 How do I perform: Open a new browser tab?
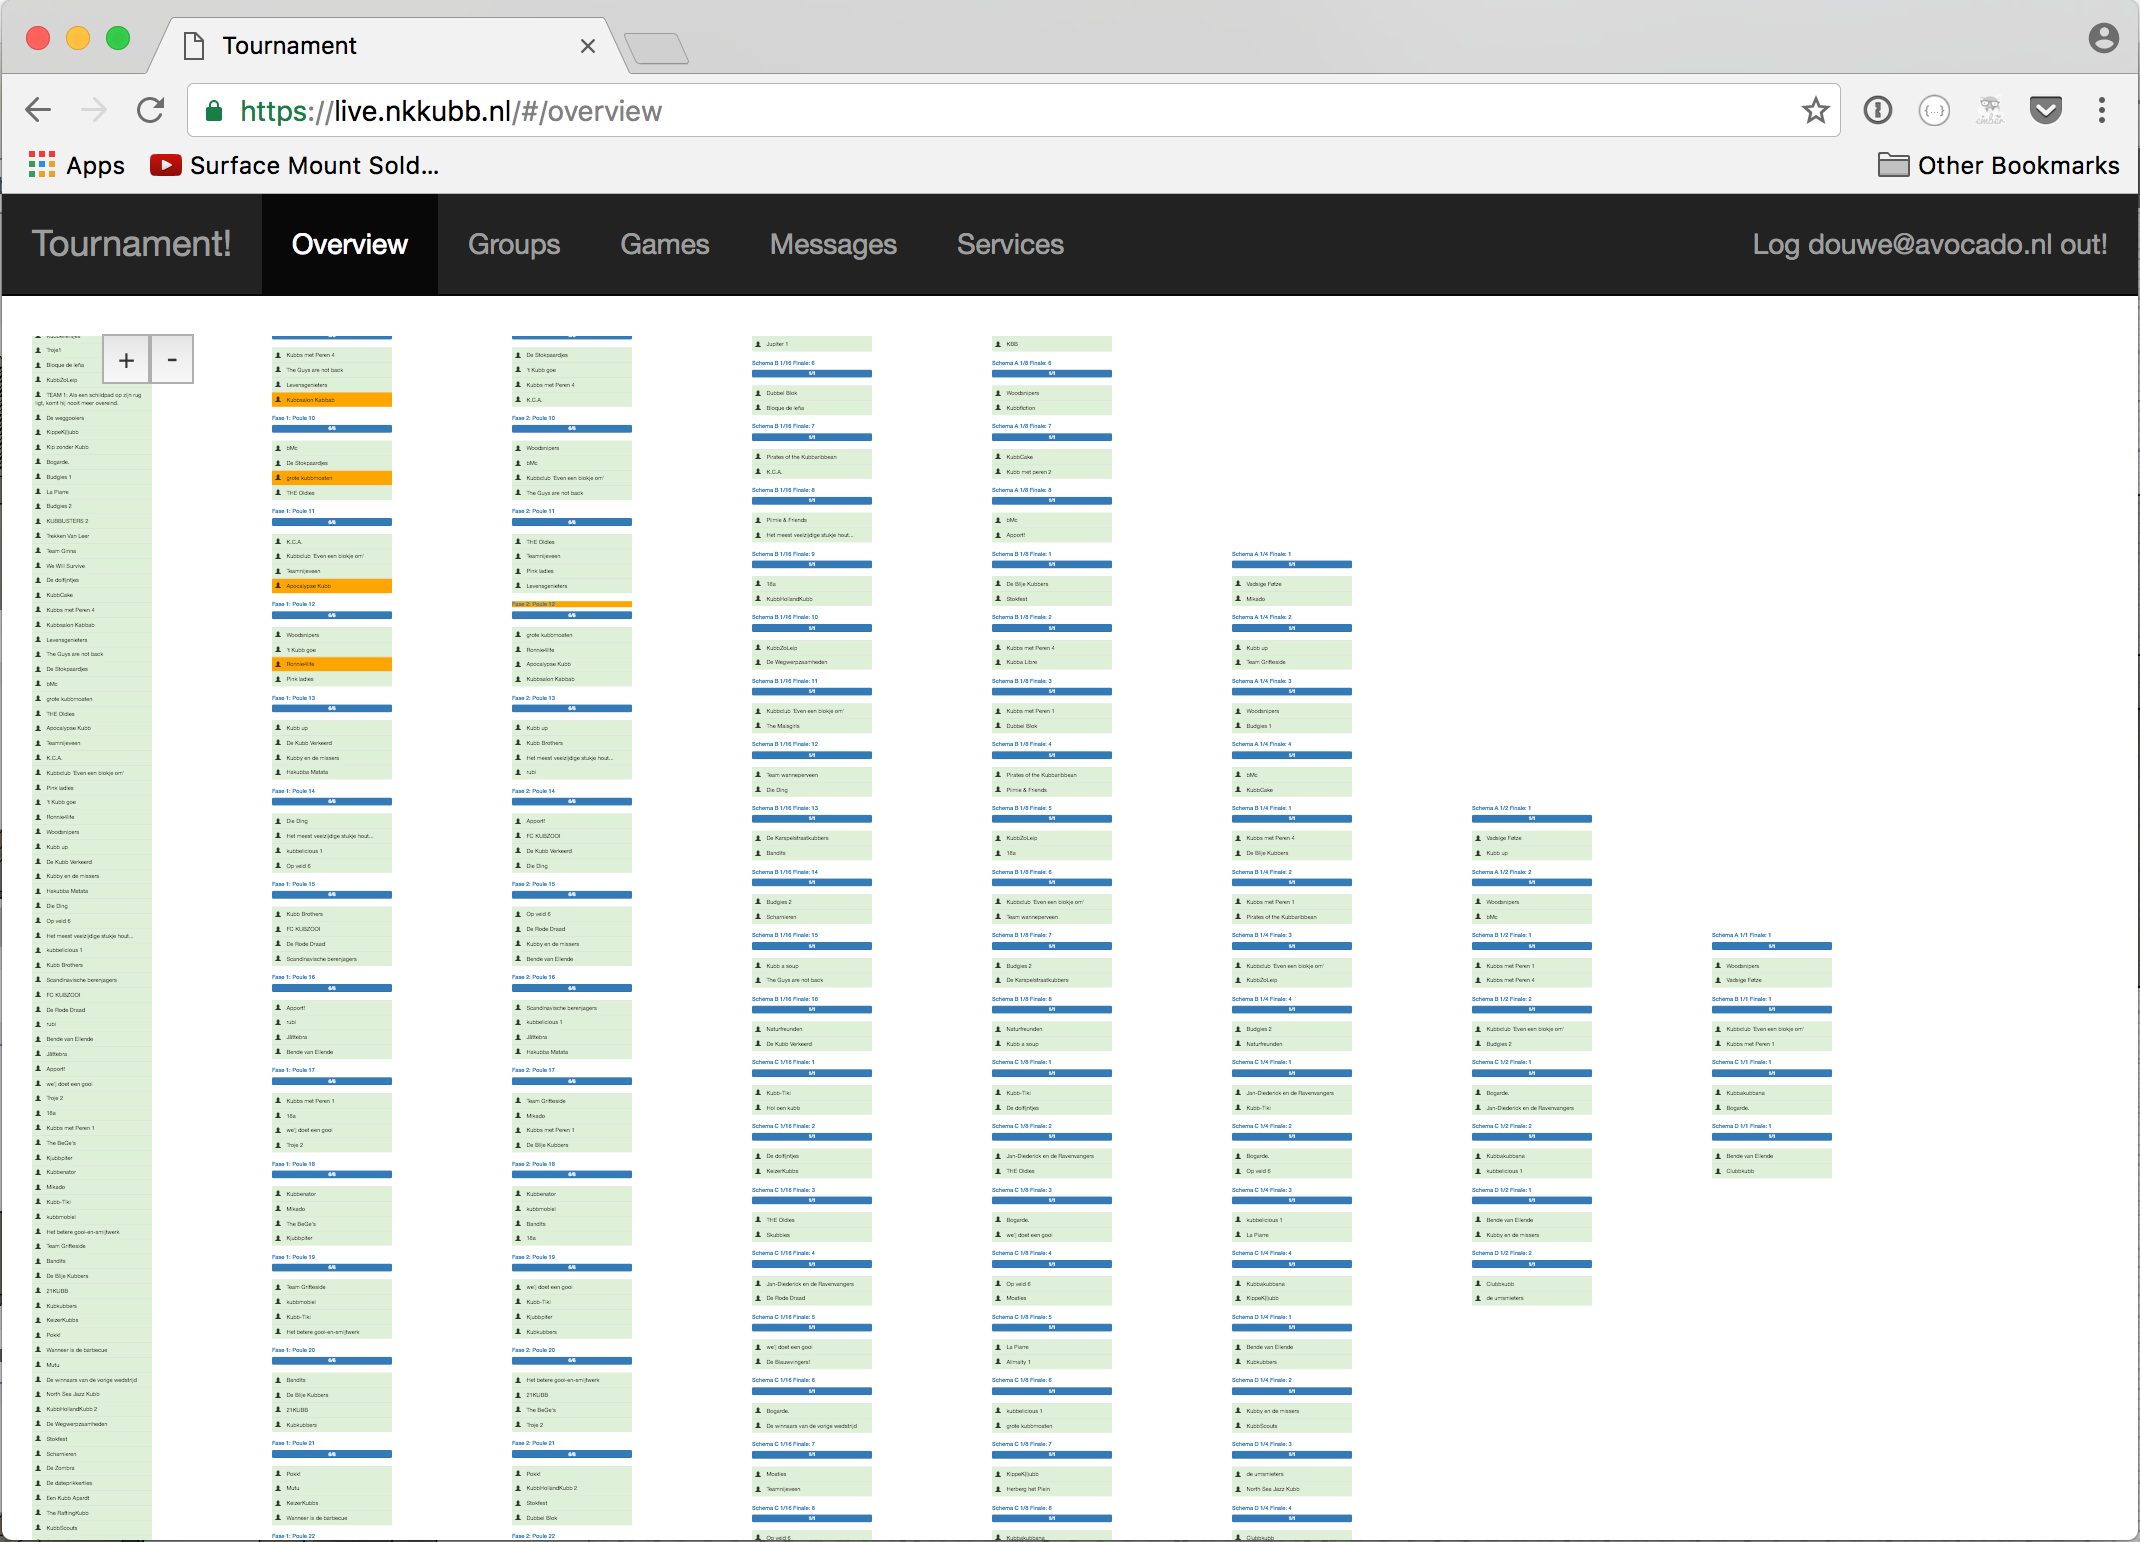[656, 47]
